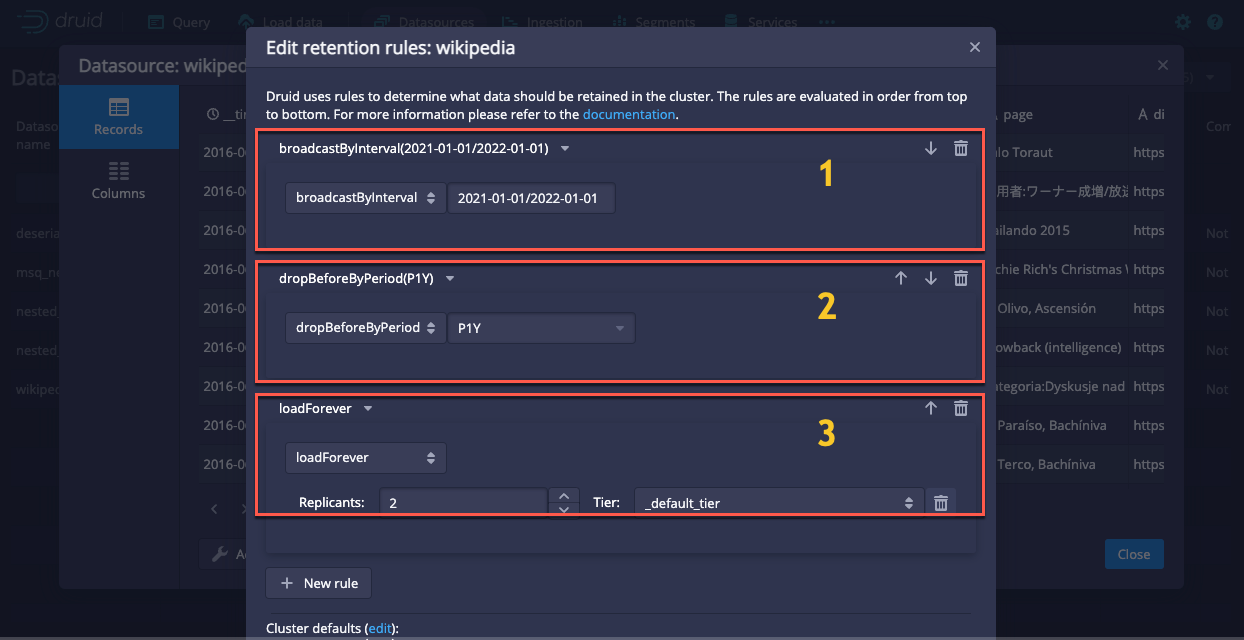The height and width of the screenshot is (640, 1244).
Task: Click the interval input showing 2021-01-01/2022-01-01
Action: 531,197
